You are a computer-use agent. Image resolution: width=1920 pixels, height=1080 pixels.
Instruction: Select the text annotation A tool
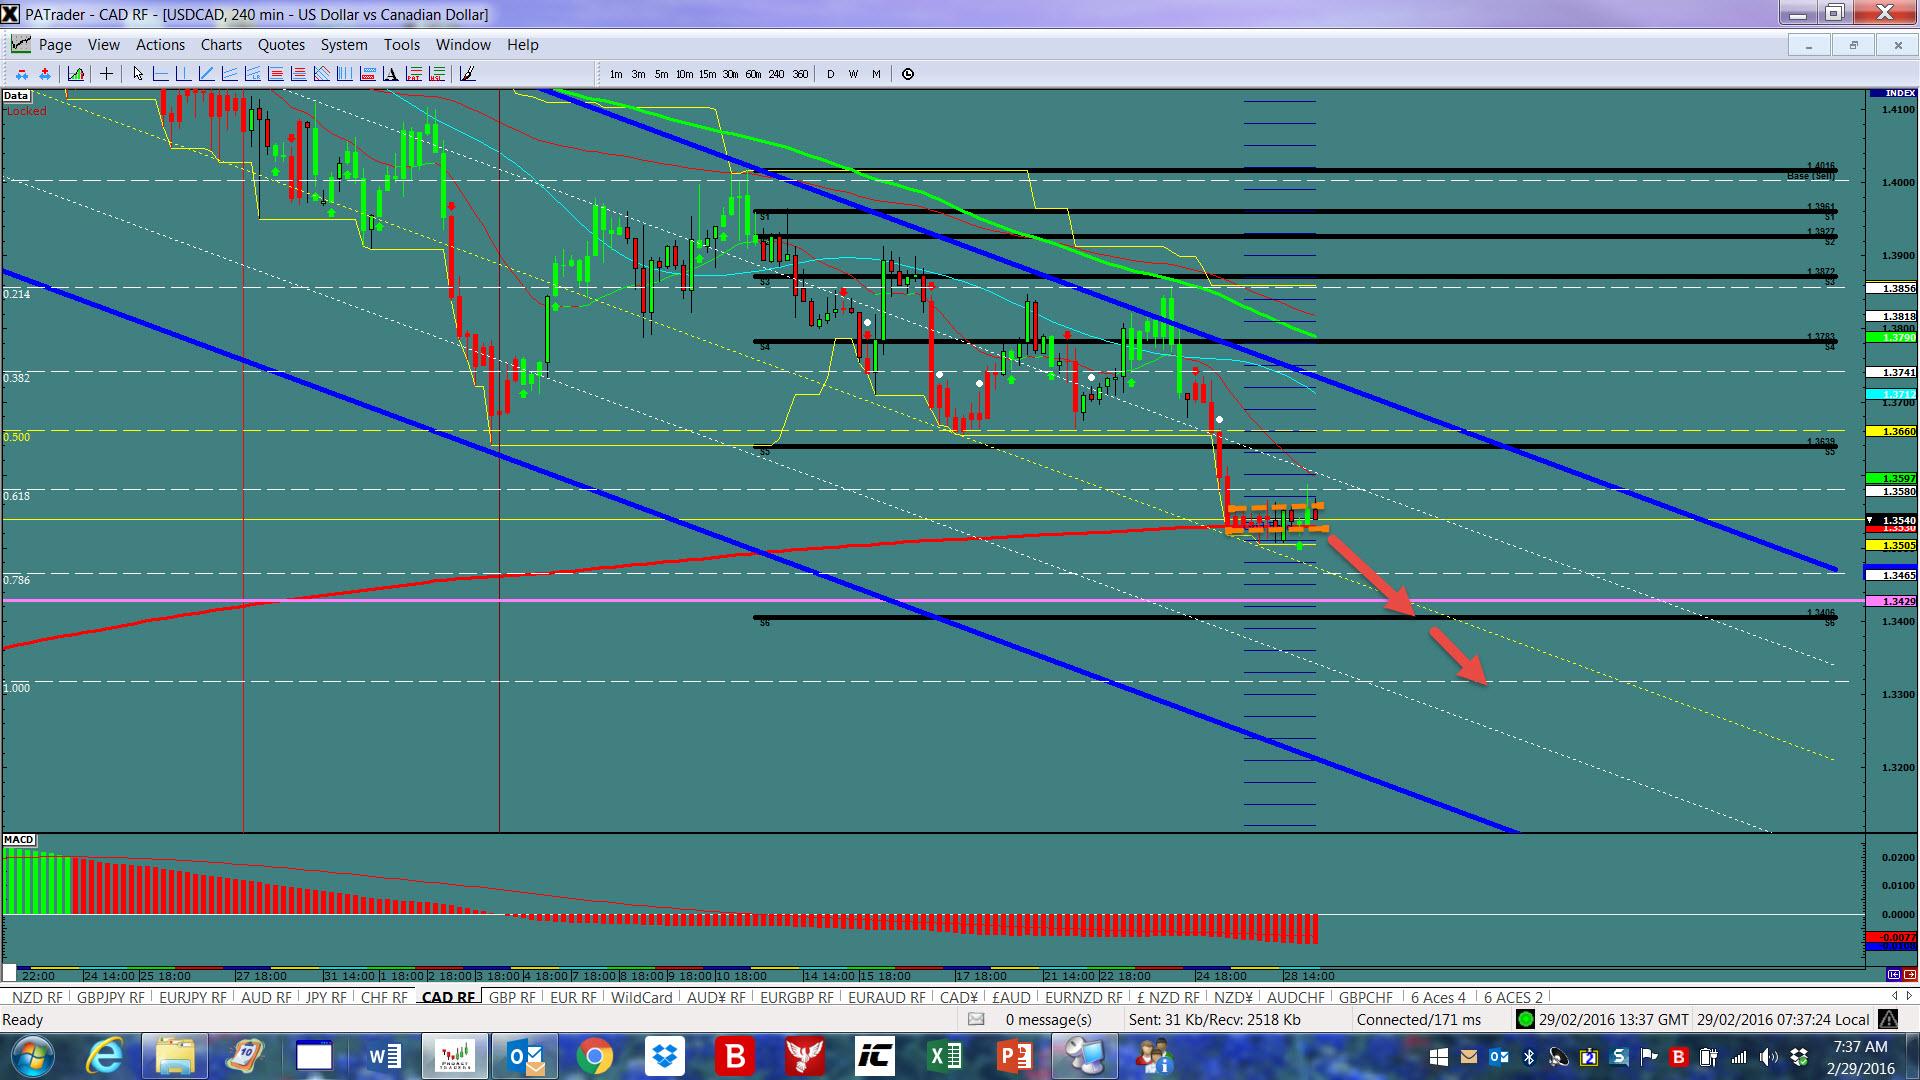click(x=390, y=74)
